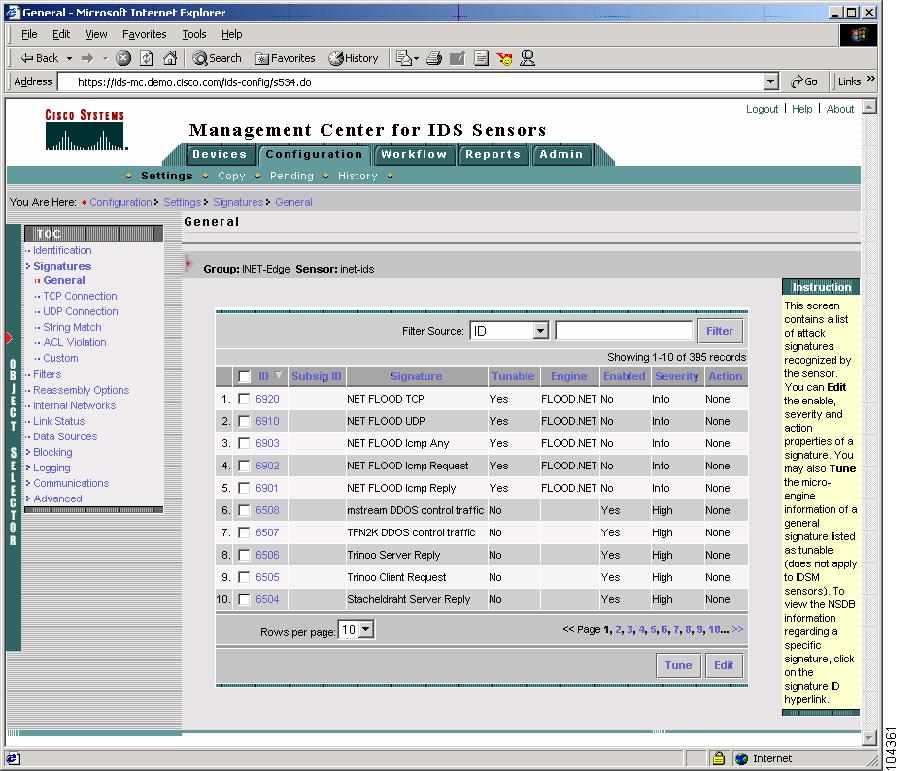Expand the Logging TOC section
898x771 pixels.
click(27, 467)
